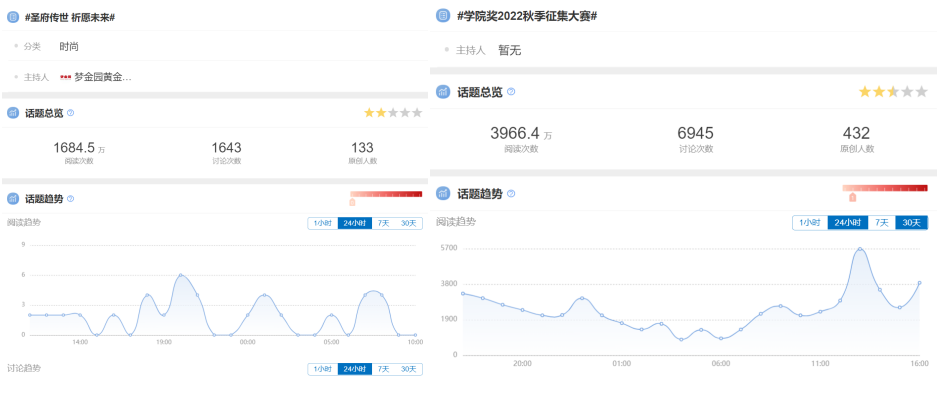The height and width of the screenshot is (396, 939).
Task: Select 24小时 in right 阅读趋势 range
Action: point(847,223)
